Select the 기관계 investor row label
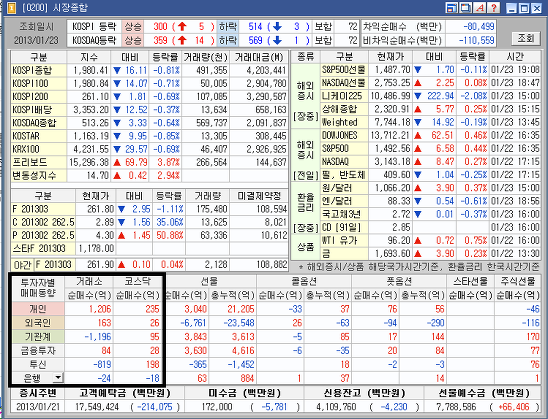 click(x=38, y=337)
